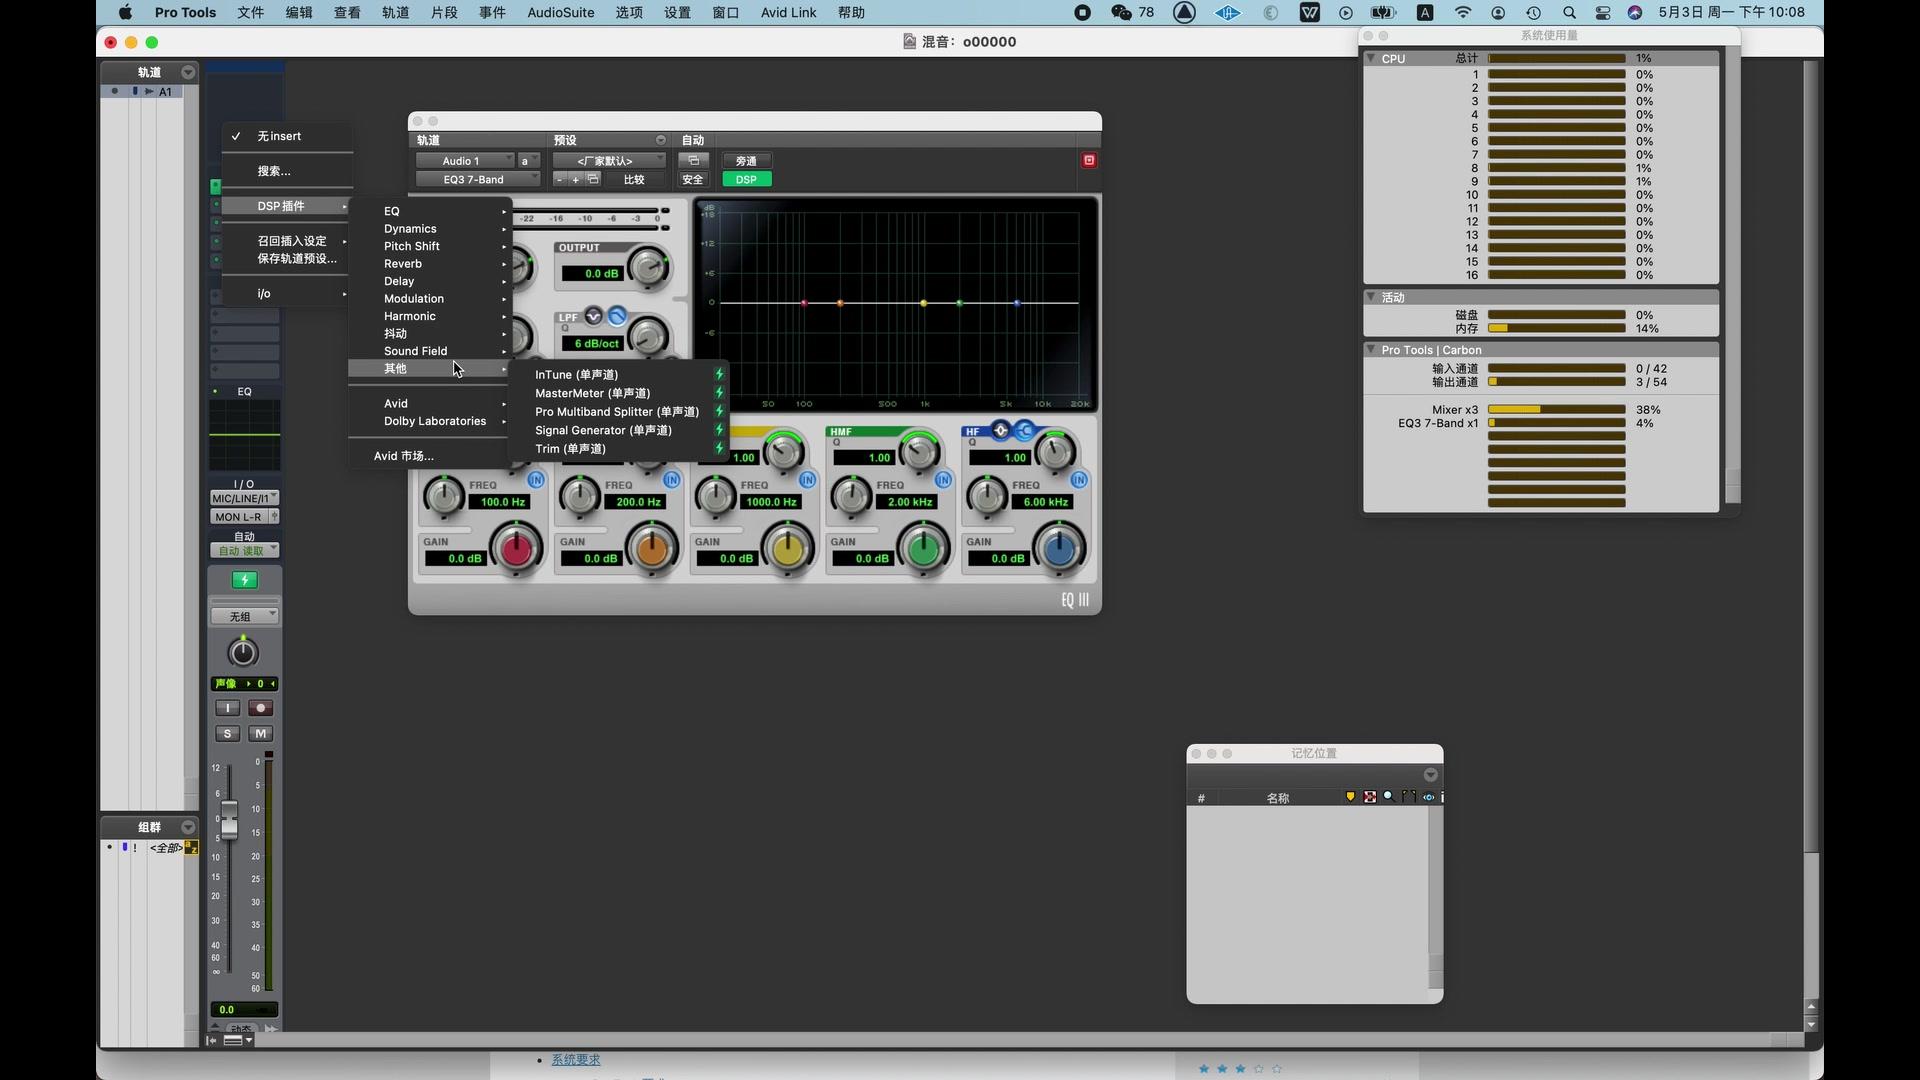The image size is (1920, 1080).
Task: Open the Audio 1 track selector dropdown
Action: pyautogui.click(x=464, y=160)
